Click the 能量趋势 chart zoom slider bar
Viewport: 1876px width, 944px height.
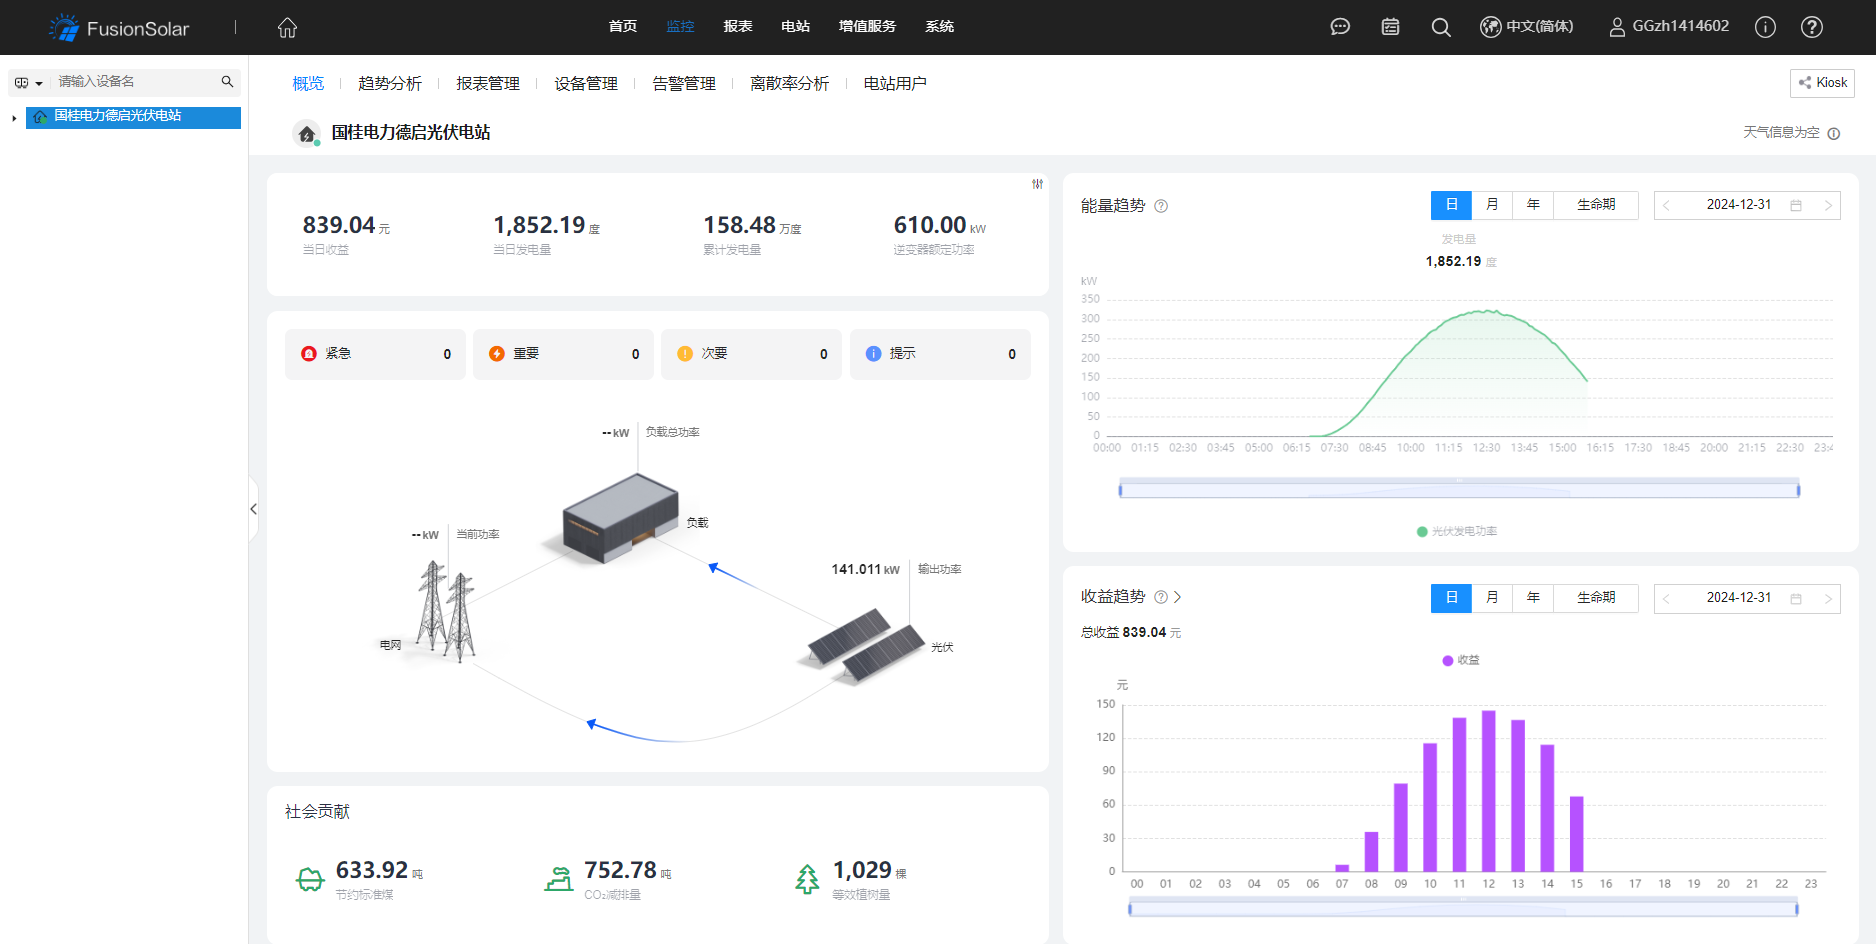(1459, 490)
